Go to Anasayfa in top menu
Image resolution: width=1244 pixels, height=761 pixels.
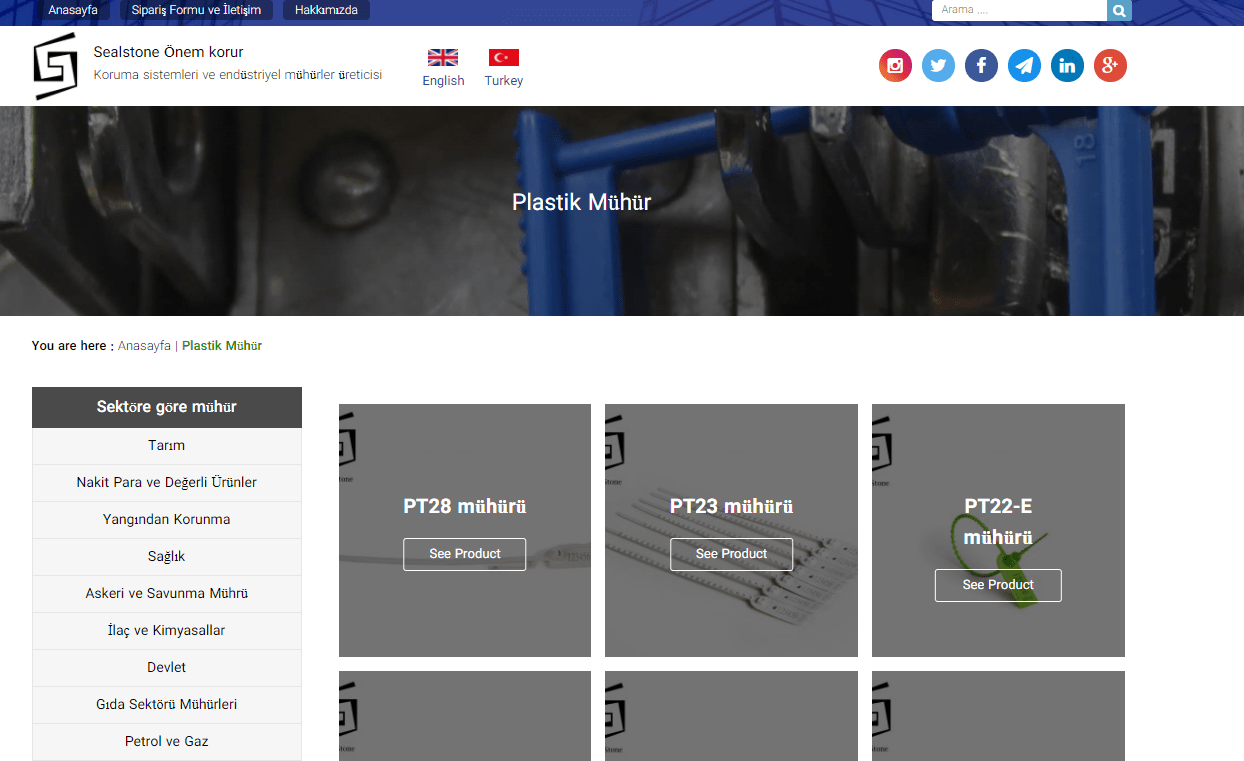[x=73, y=10]
